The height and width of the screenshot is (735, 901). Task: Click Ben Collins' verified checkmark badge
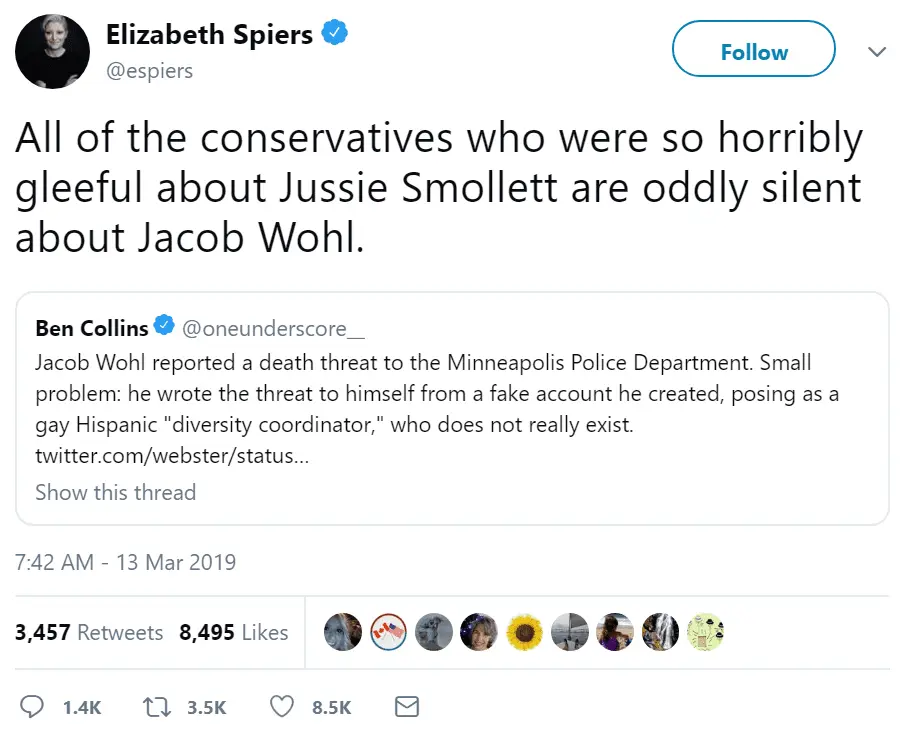click(x=165, y=327)
